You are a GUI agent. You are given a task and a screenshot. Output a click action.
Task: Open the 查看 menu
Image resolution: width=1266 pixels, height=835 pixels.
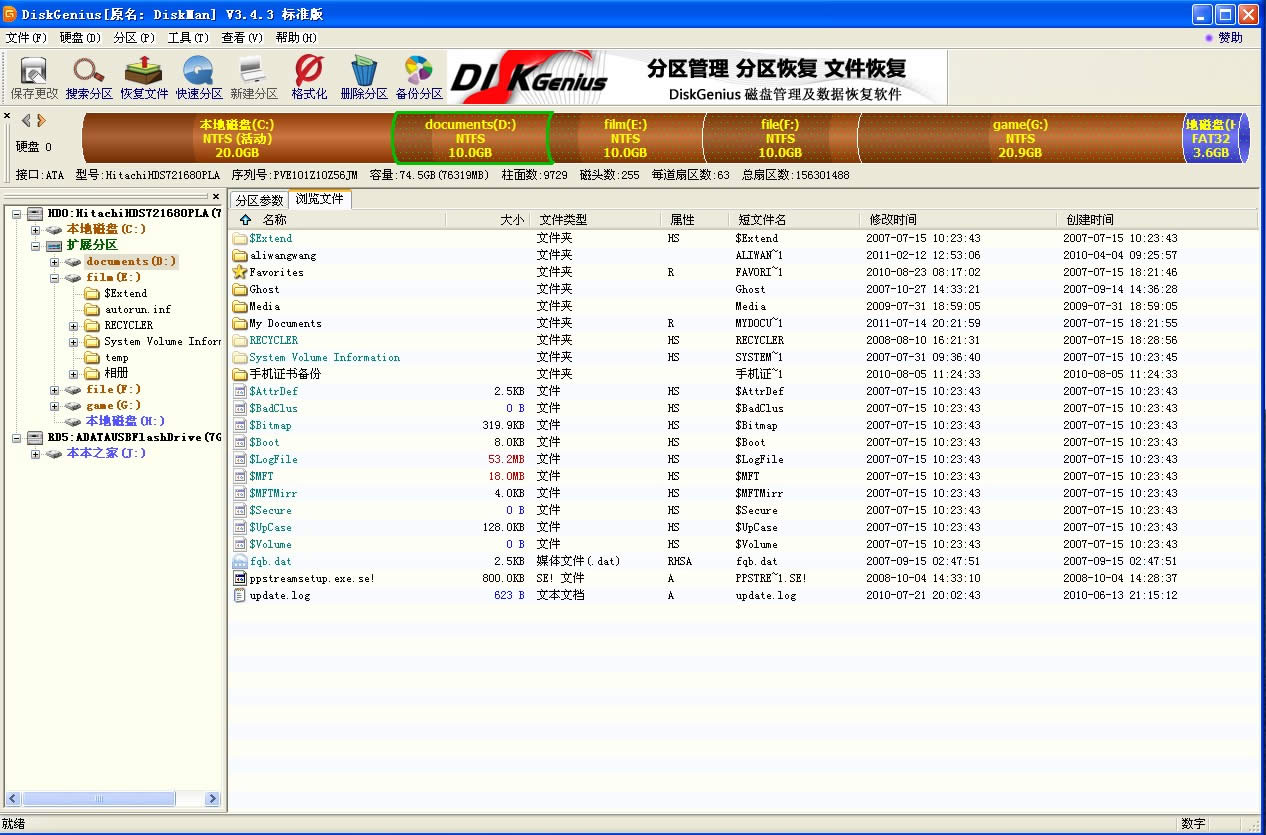click(228, 38)
